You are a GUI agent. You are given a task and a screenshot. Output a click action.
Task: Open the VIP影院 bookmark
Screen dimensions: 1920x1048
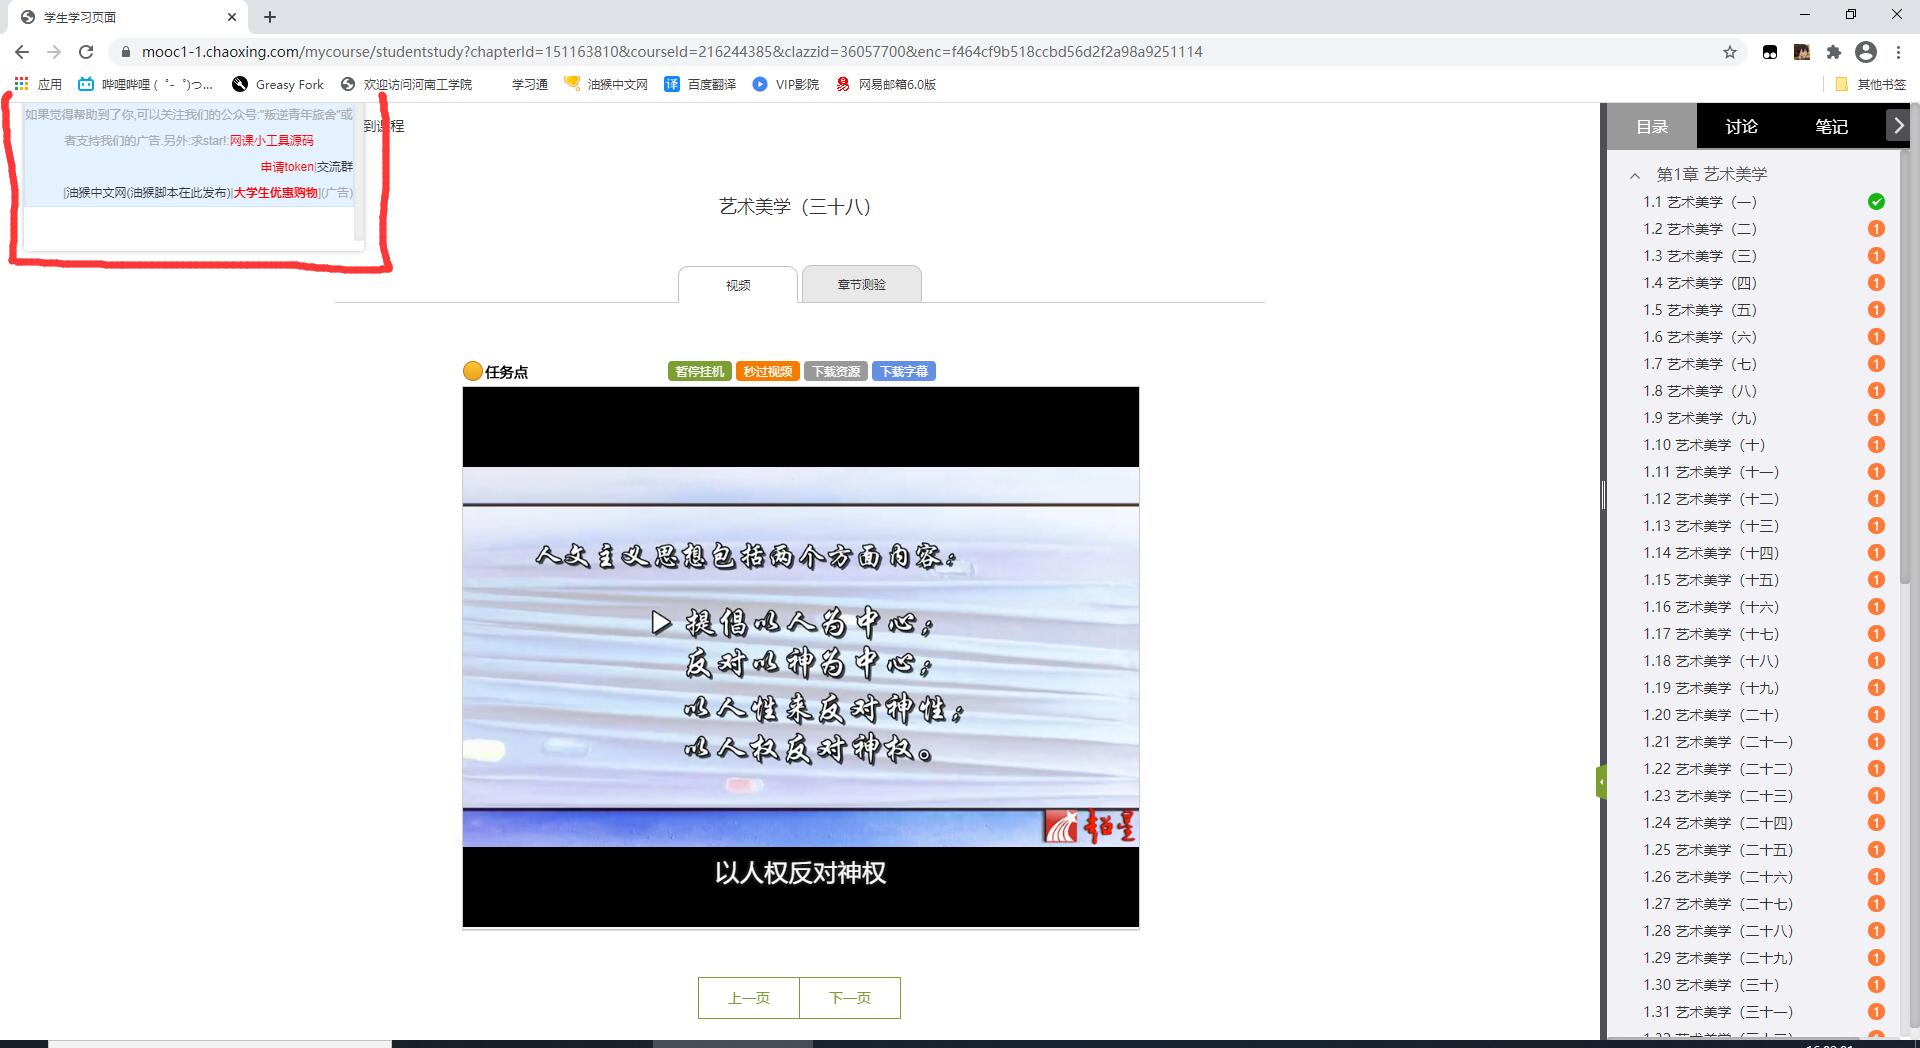click(x=789, y=84)
